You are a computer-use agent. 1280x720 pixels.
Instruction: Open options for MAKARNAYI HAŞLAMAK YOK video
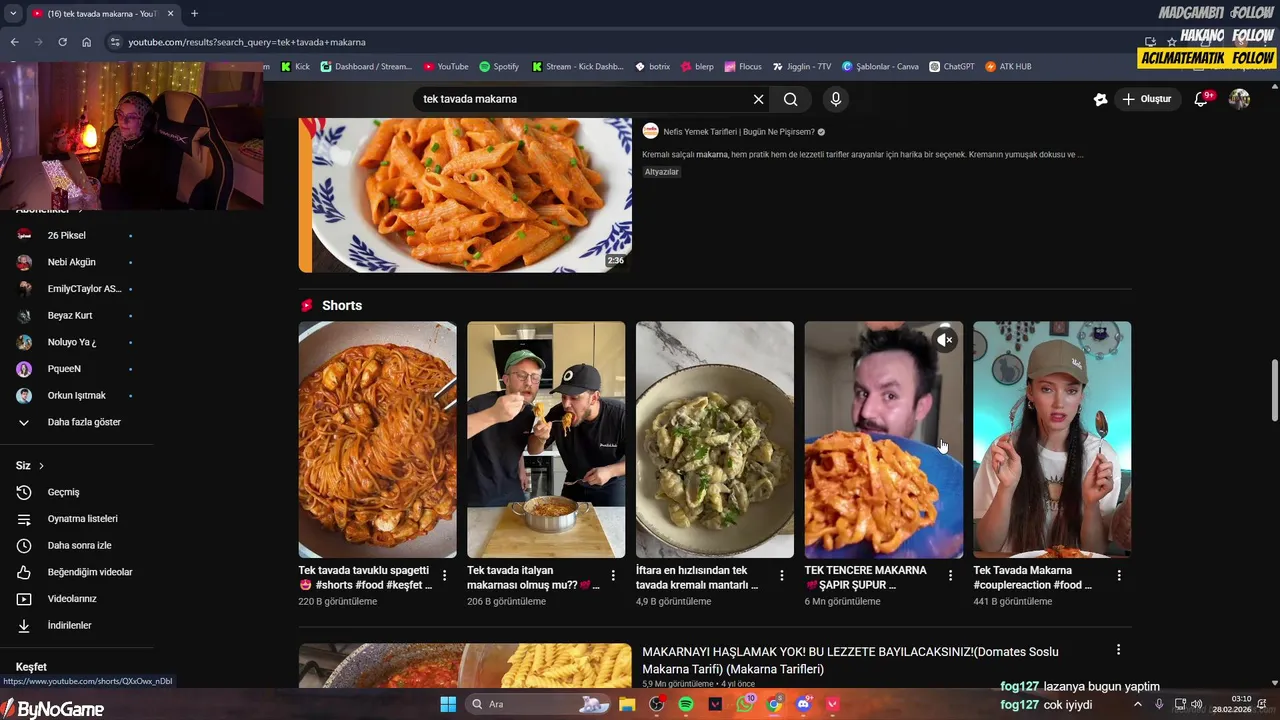click(1119, 650)
